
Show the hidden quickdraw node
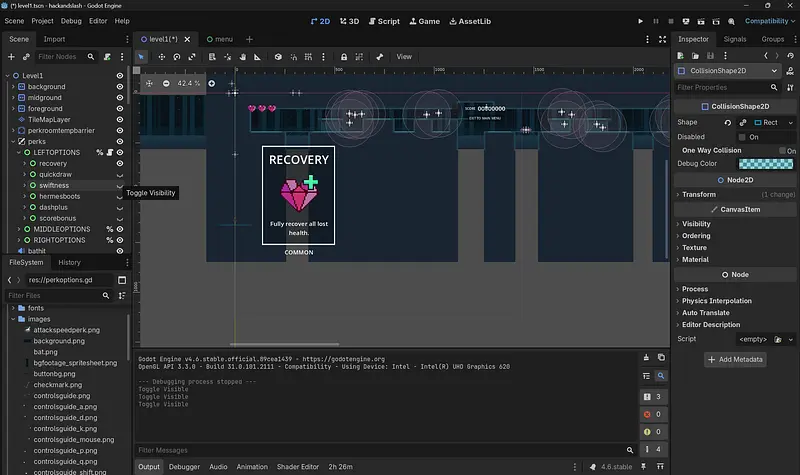(x=120, y=174)
